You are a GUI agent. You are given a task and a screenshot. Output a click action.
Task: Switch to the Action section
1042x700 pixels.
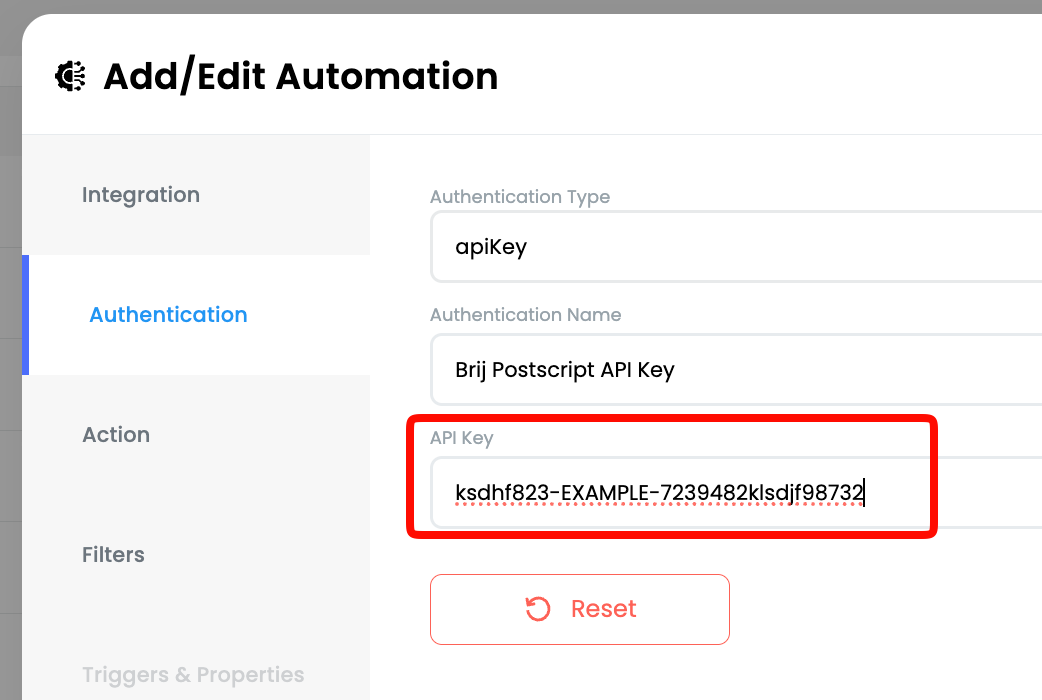coord(116,435)
